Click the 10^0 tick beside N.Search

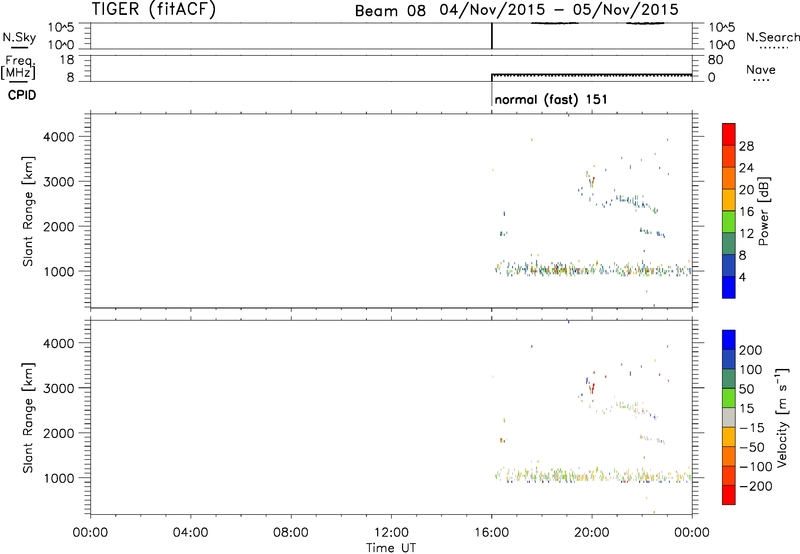pos(721,45)
